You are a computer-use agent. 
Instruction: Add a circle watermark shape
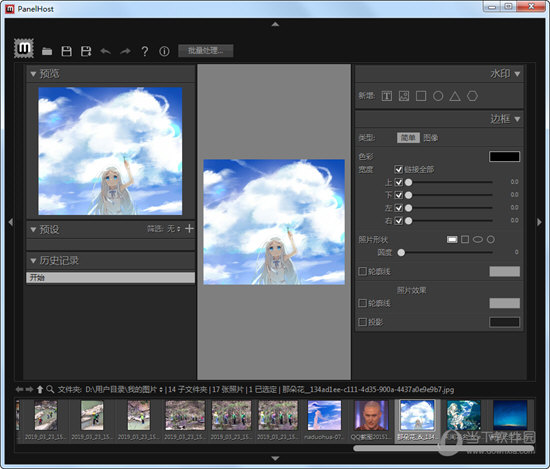[438, 96]
